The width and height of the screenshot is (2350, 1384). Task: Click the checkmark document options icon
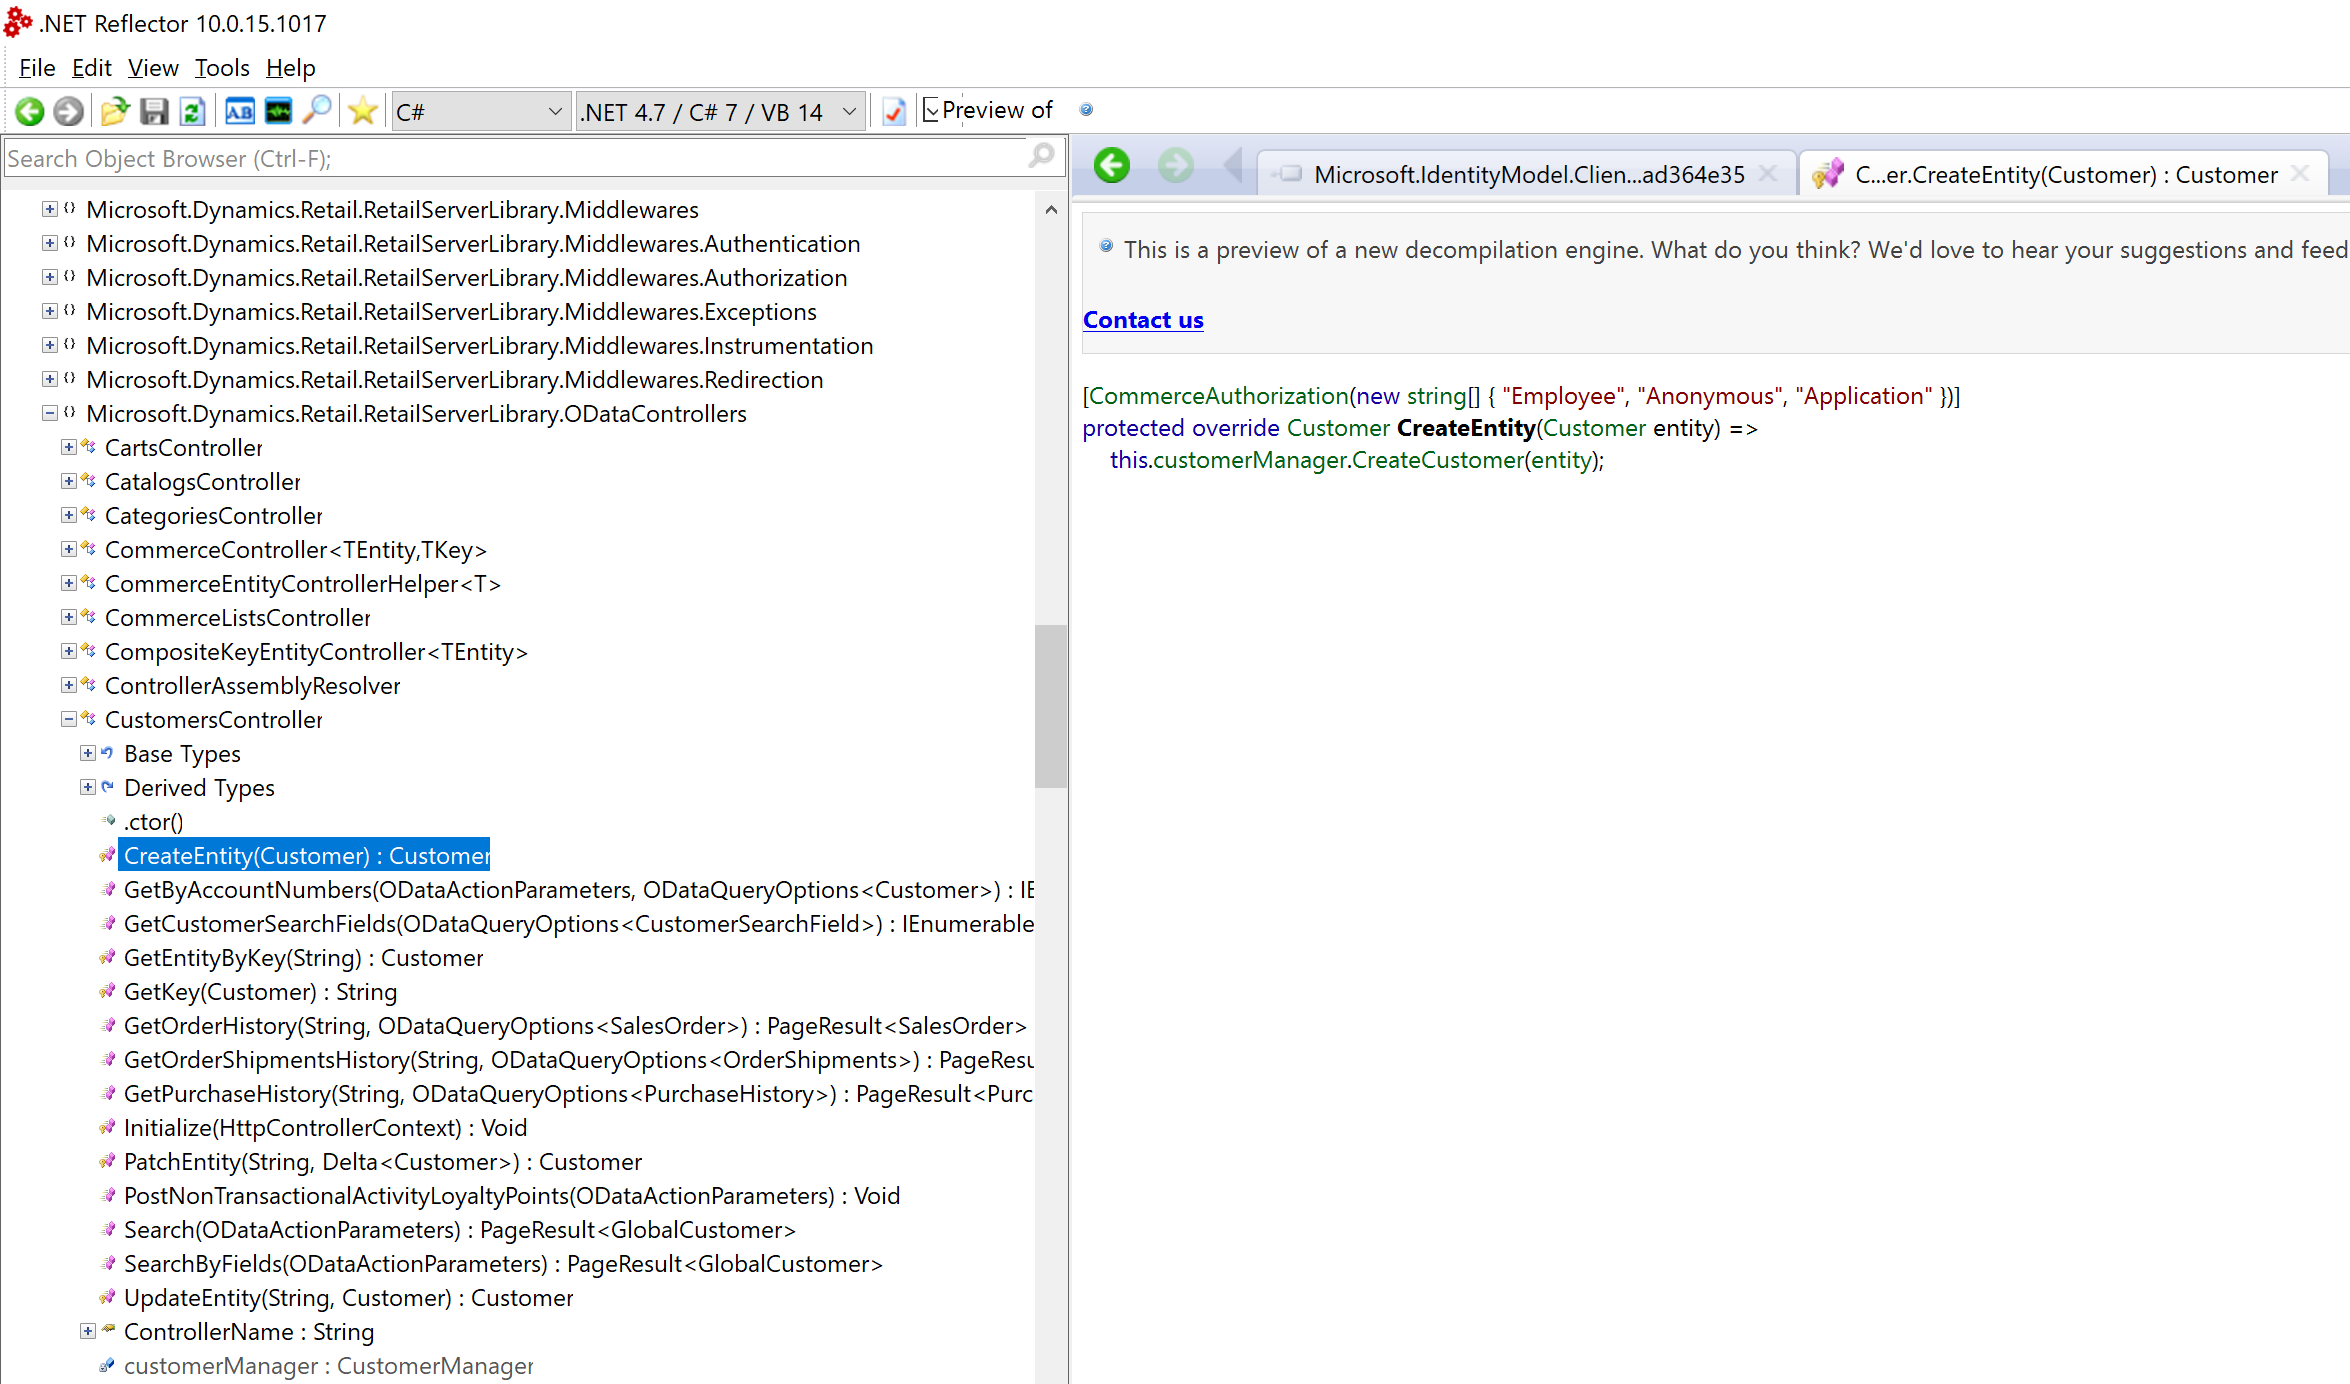894,111
